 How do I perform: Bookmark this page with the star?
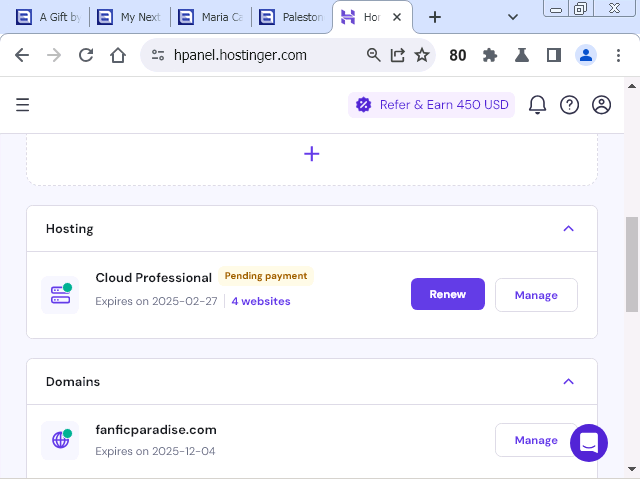point(422,55)
